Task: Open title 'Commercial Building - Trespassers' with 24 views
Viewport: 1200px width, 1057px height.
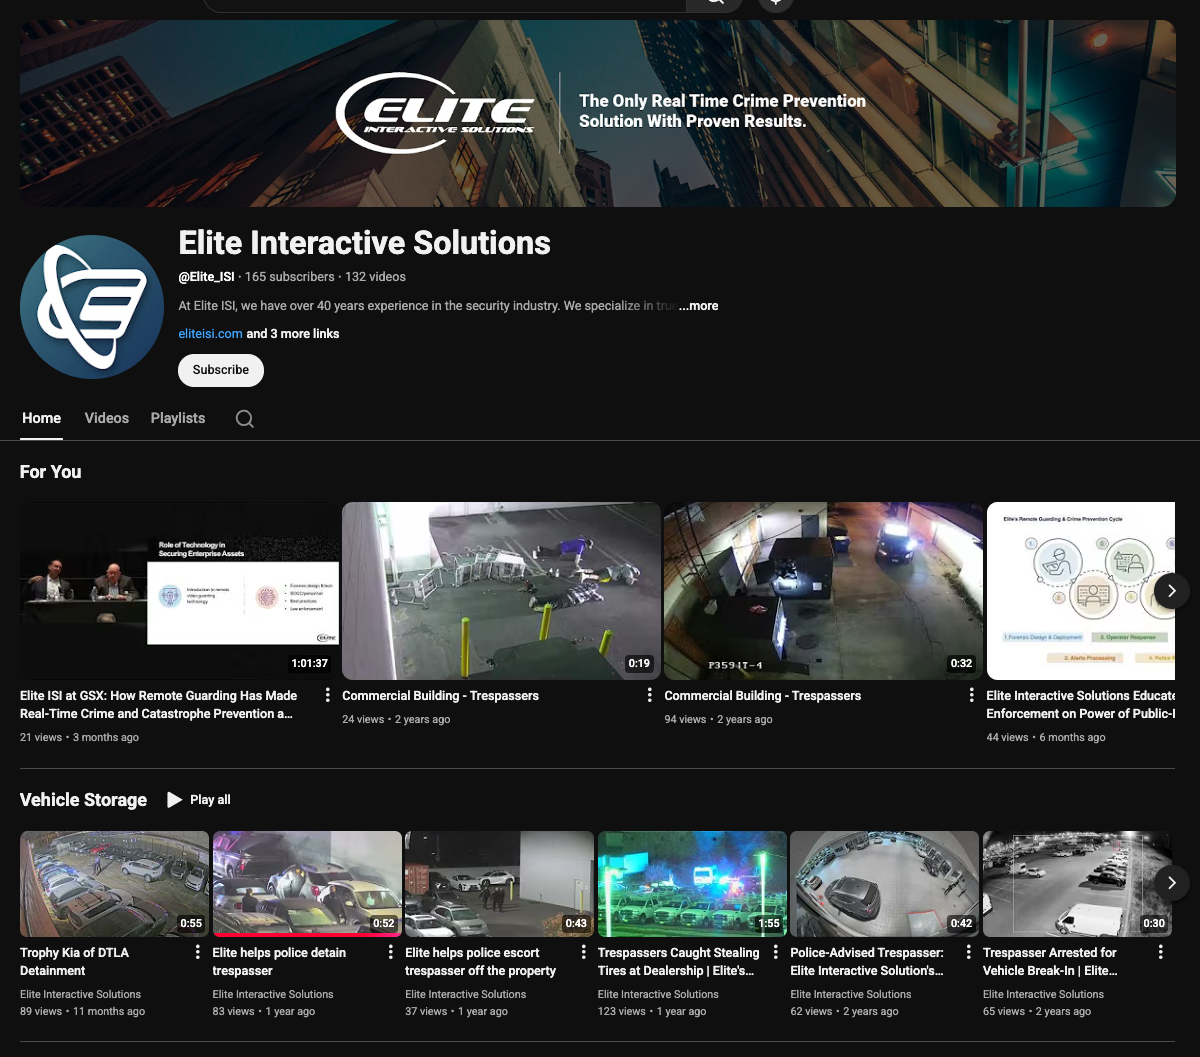Action: (440, 695)
